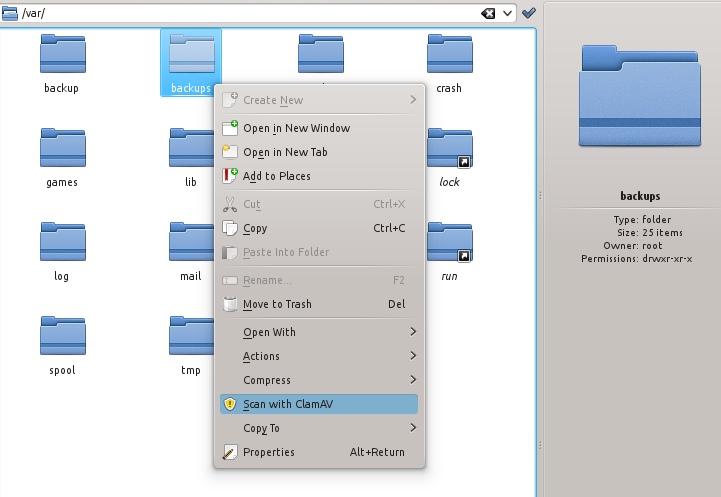Select the lock symlink folder icon

pyautogui.click(x=450, y=149)
